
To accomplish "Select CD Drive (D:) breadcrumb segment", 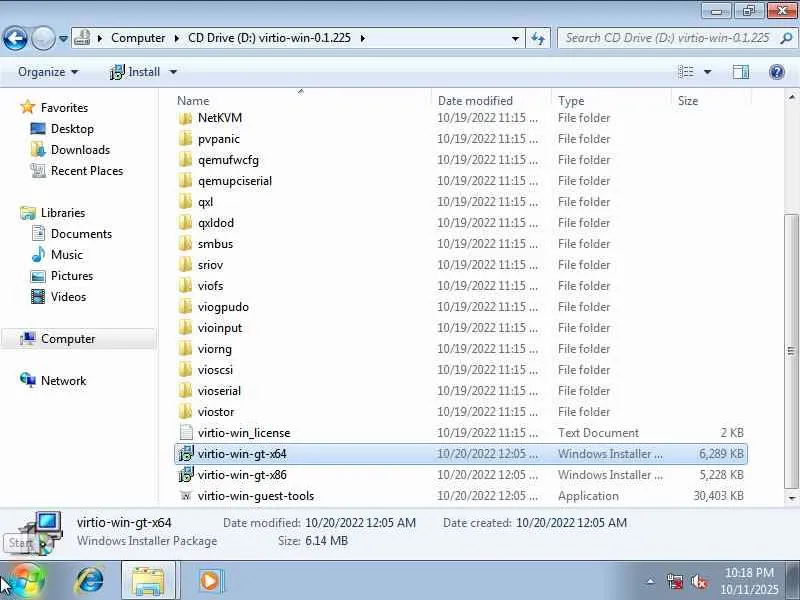I will coord(269,38).
